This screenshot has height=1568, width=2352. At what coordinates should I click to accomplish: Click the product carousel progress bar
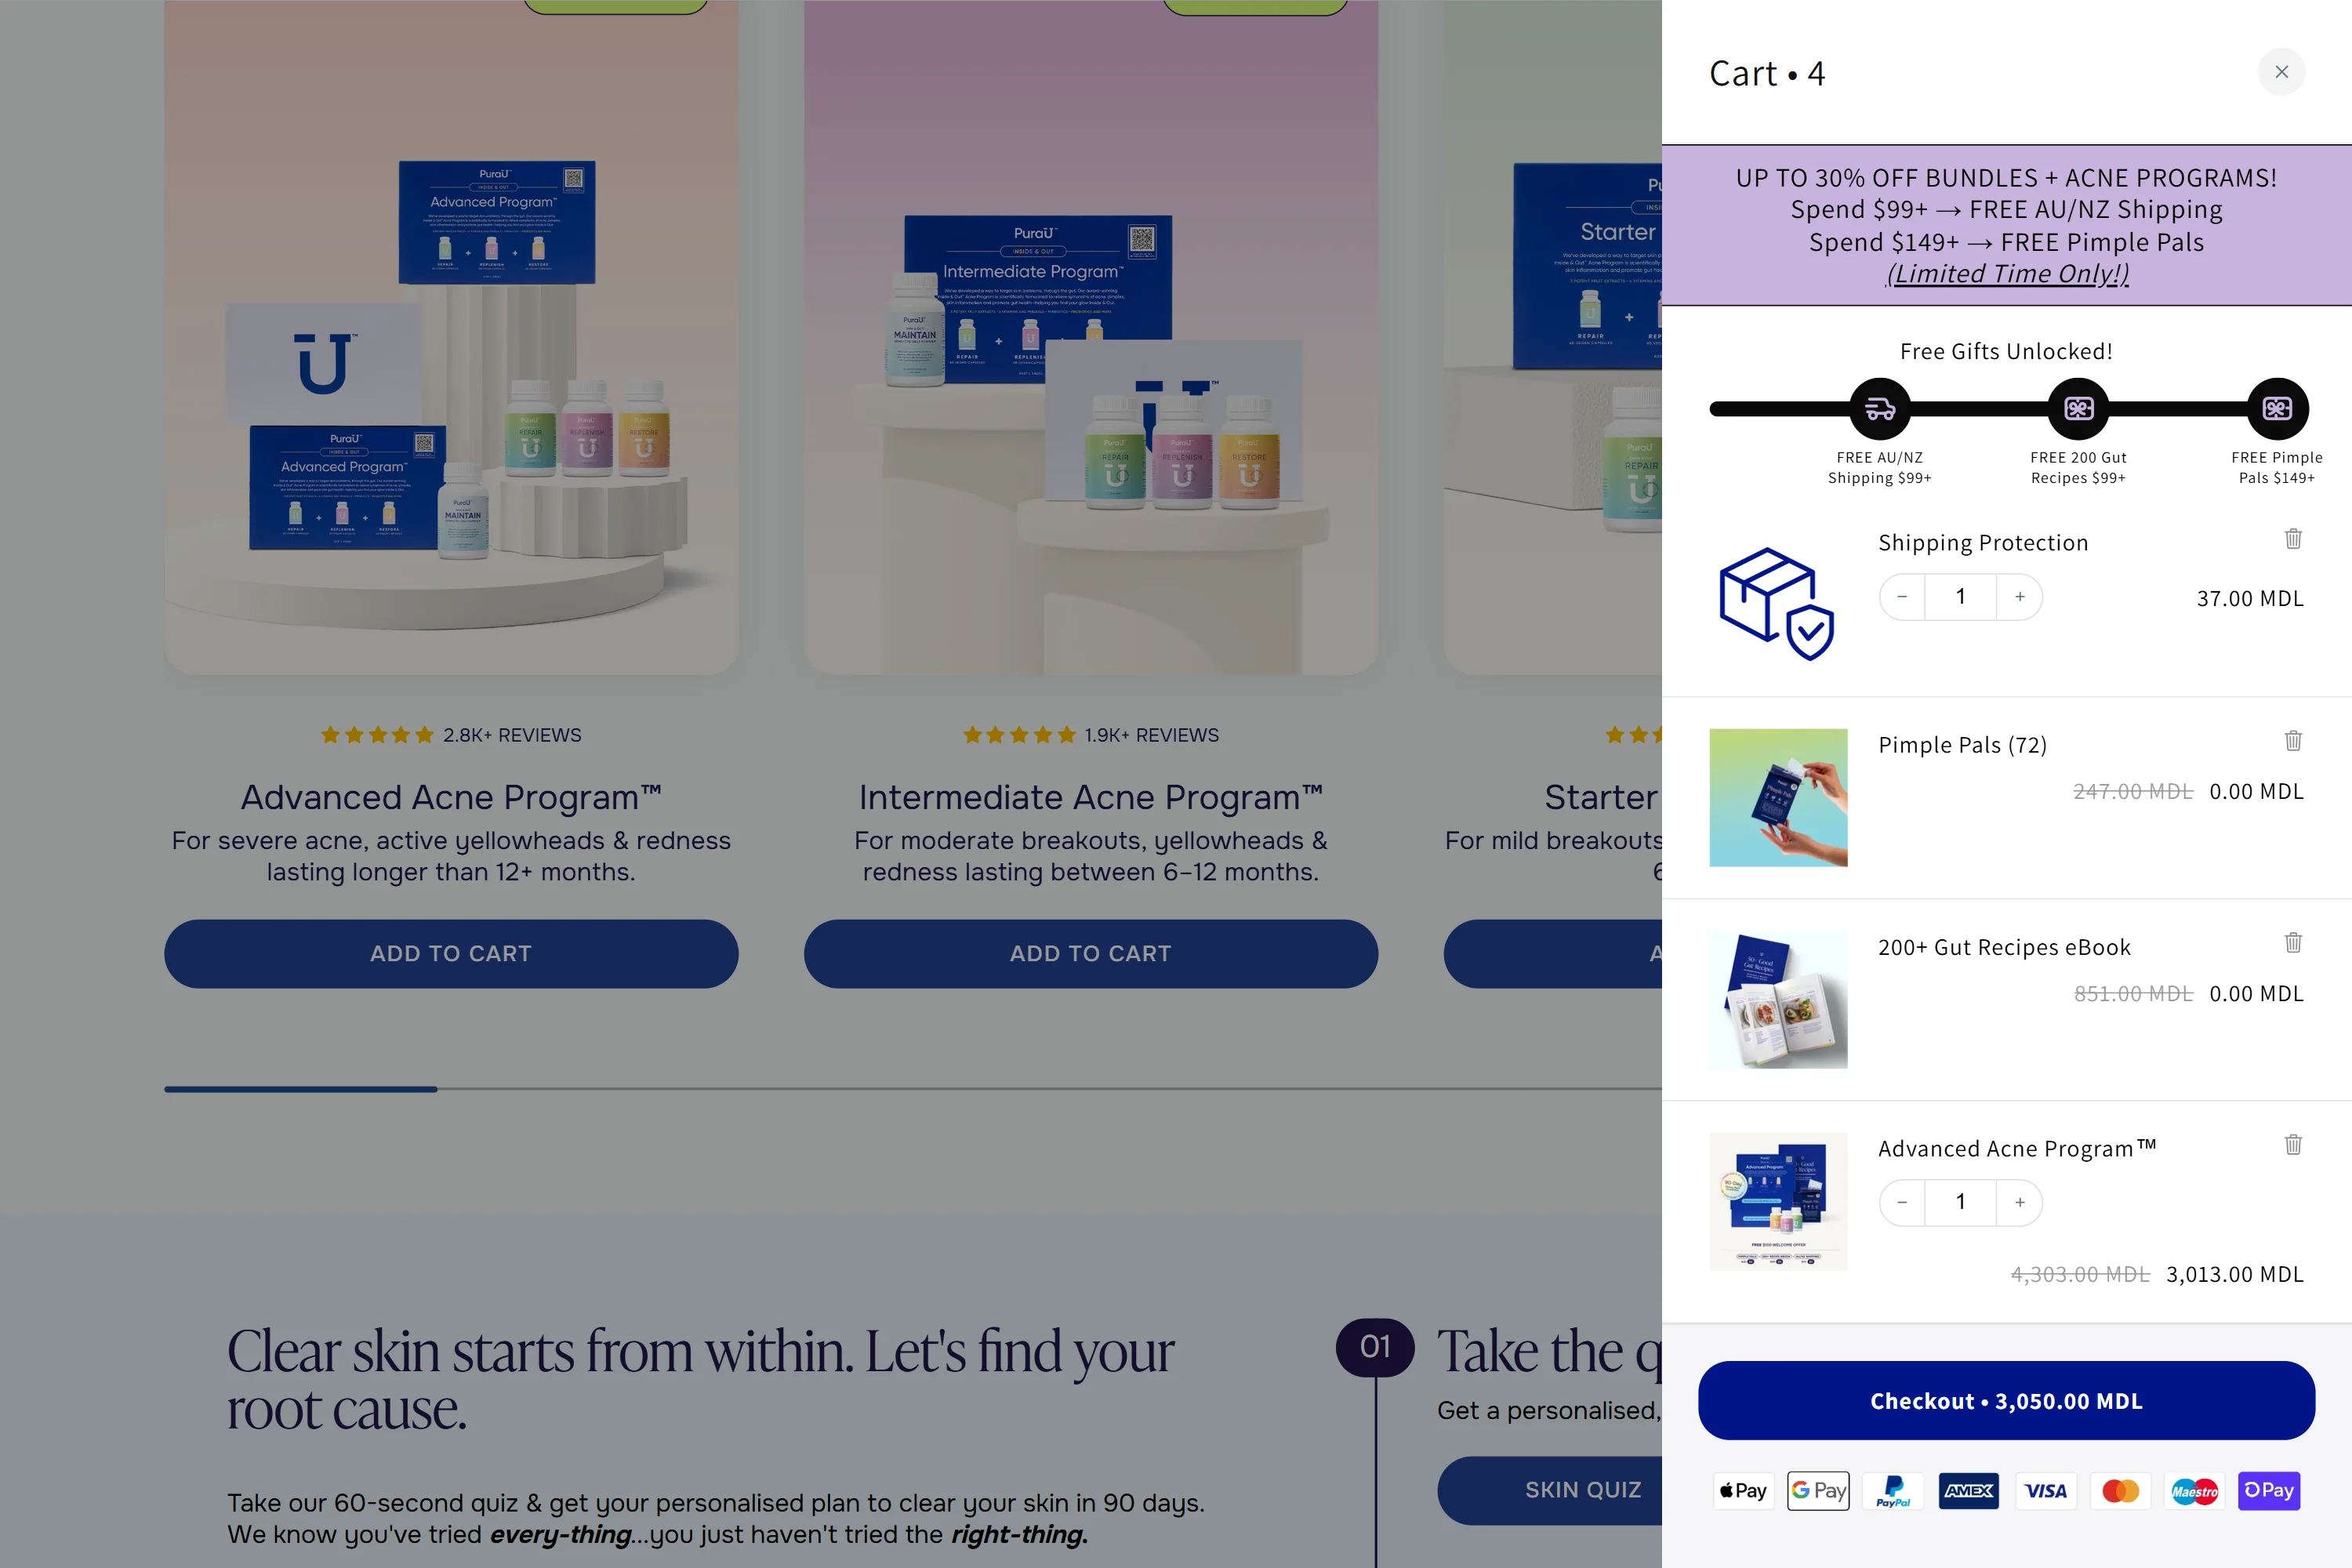tap(900, 1089)
